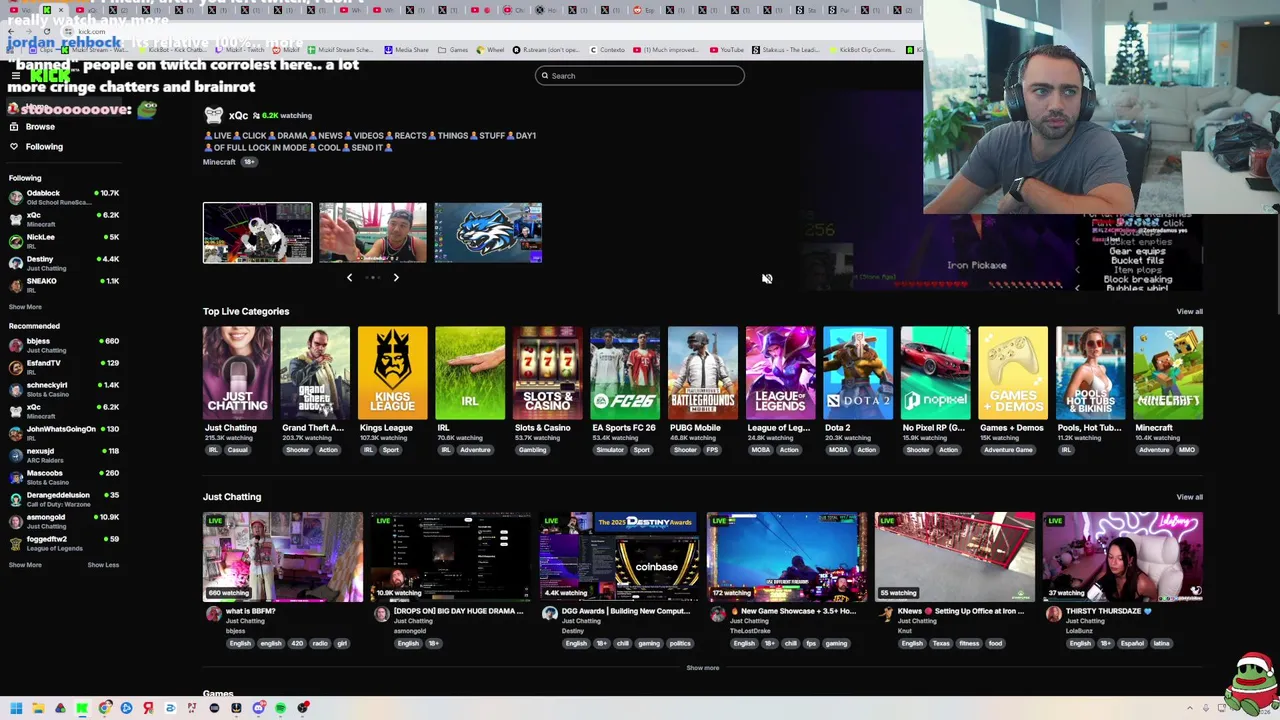Screen dimensions: 1280x720
Task: Open schneckyirl recommended channel
Action: [x=63, y=389]
